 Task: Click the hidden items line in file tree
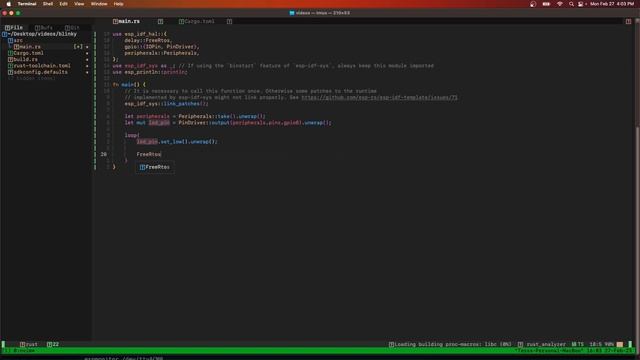coord(32,78)
